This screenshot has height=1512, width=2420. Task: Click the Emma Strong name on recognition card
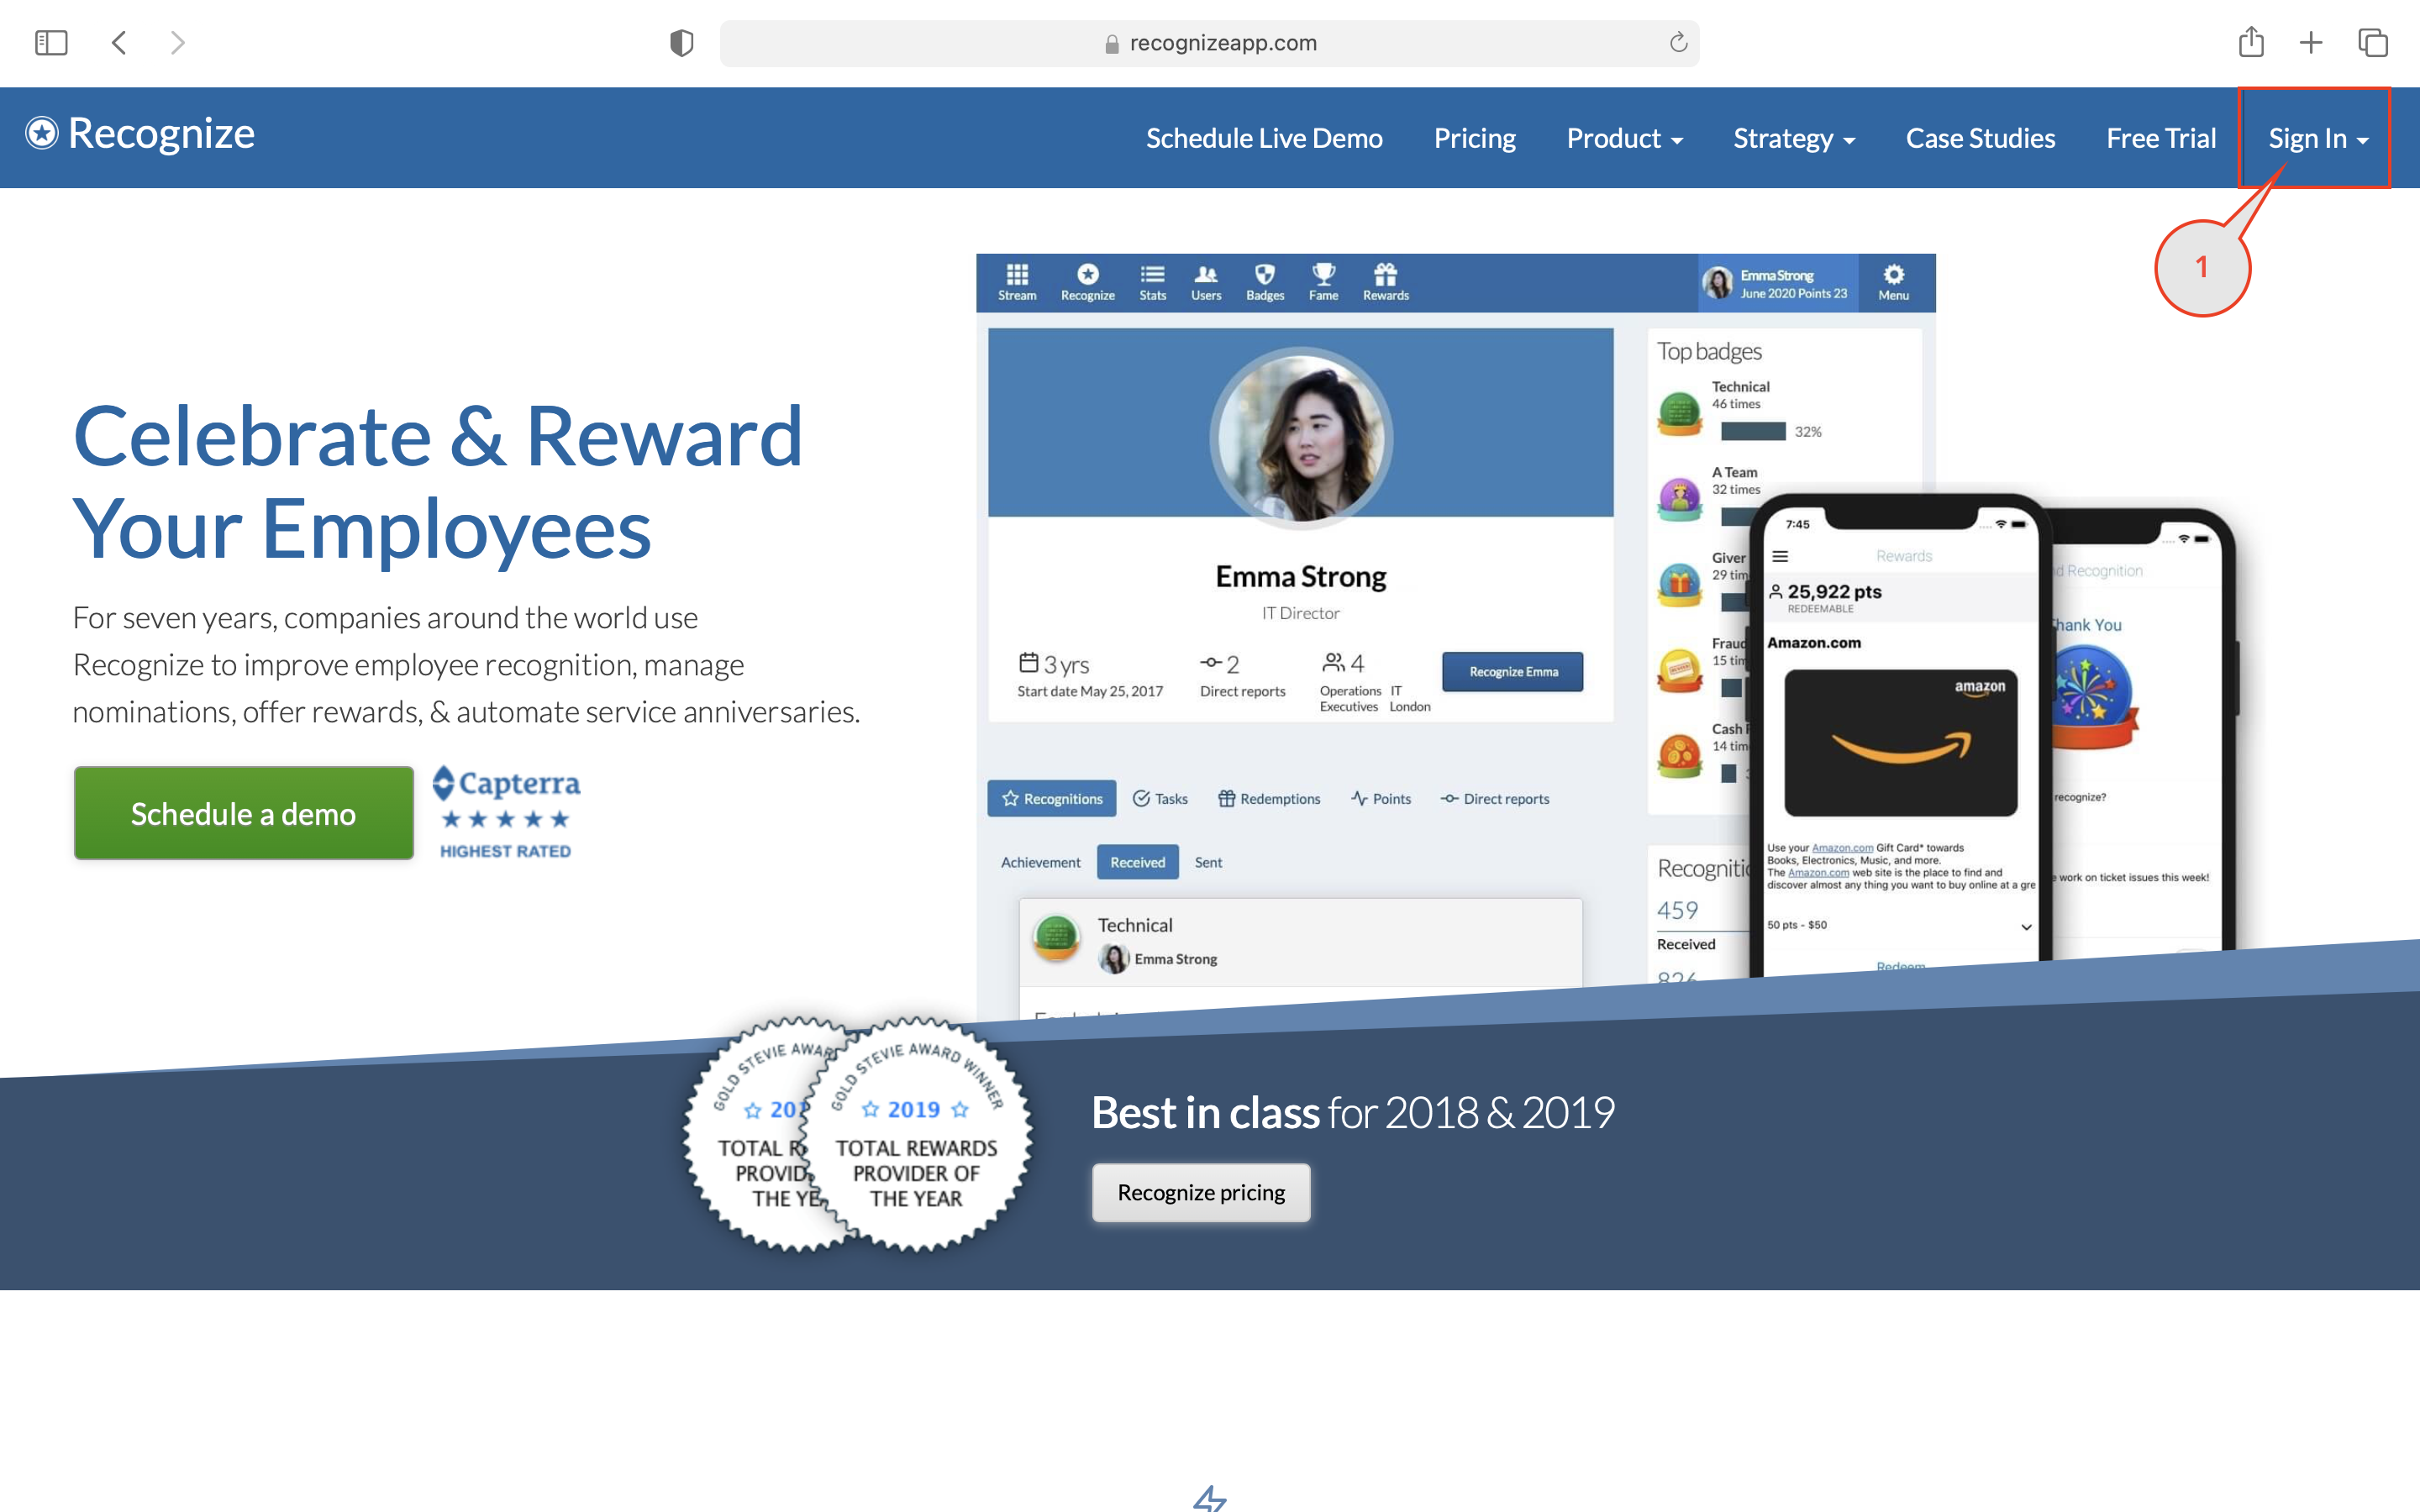pos(1175,958)
